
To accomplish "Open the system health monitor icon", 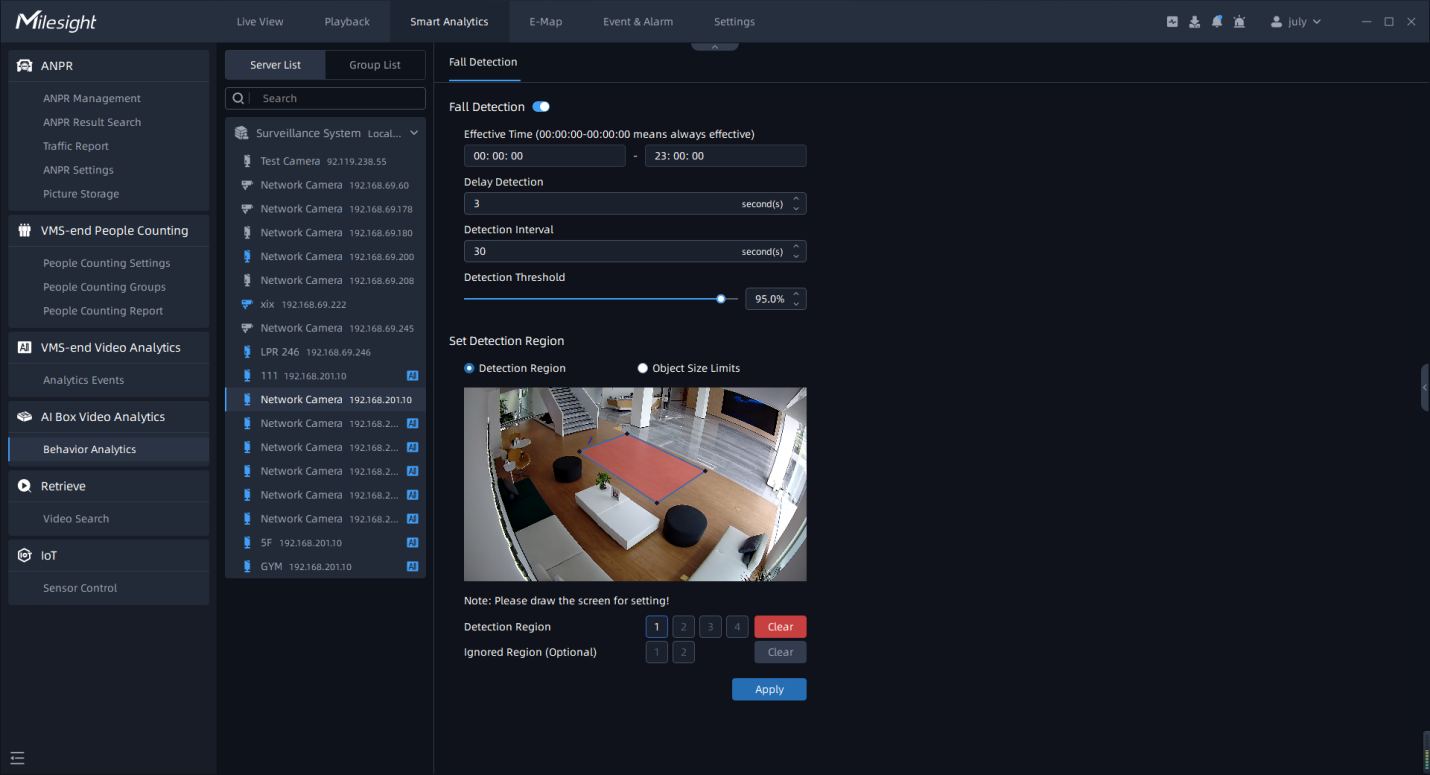I will point(1172,22).
